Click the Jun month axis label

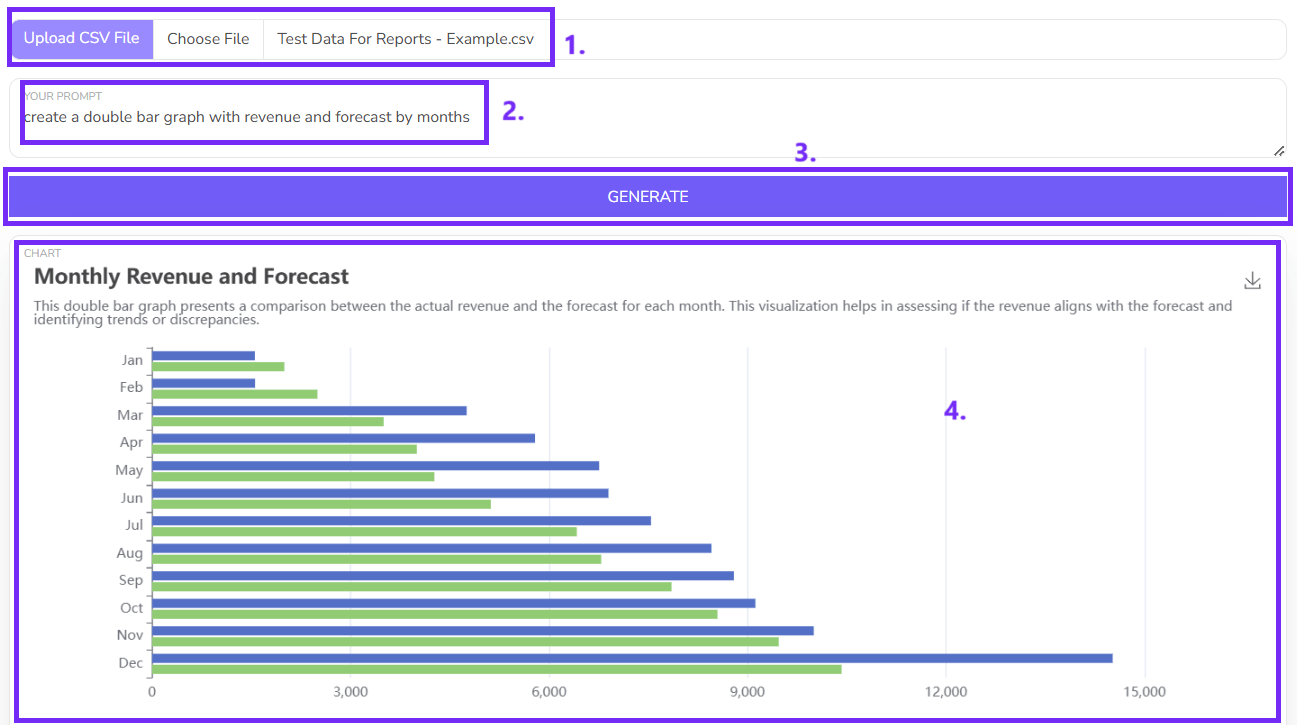130,497
